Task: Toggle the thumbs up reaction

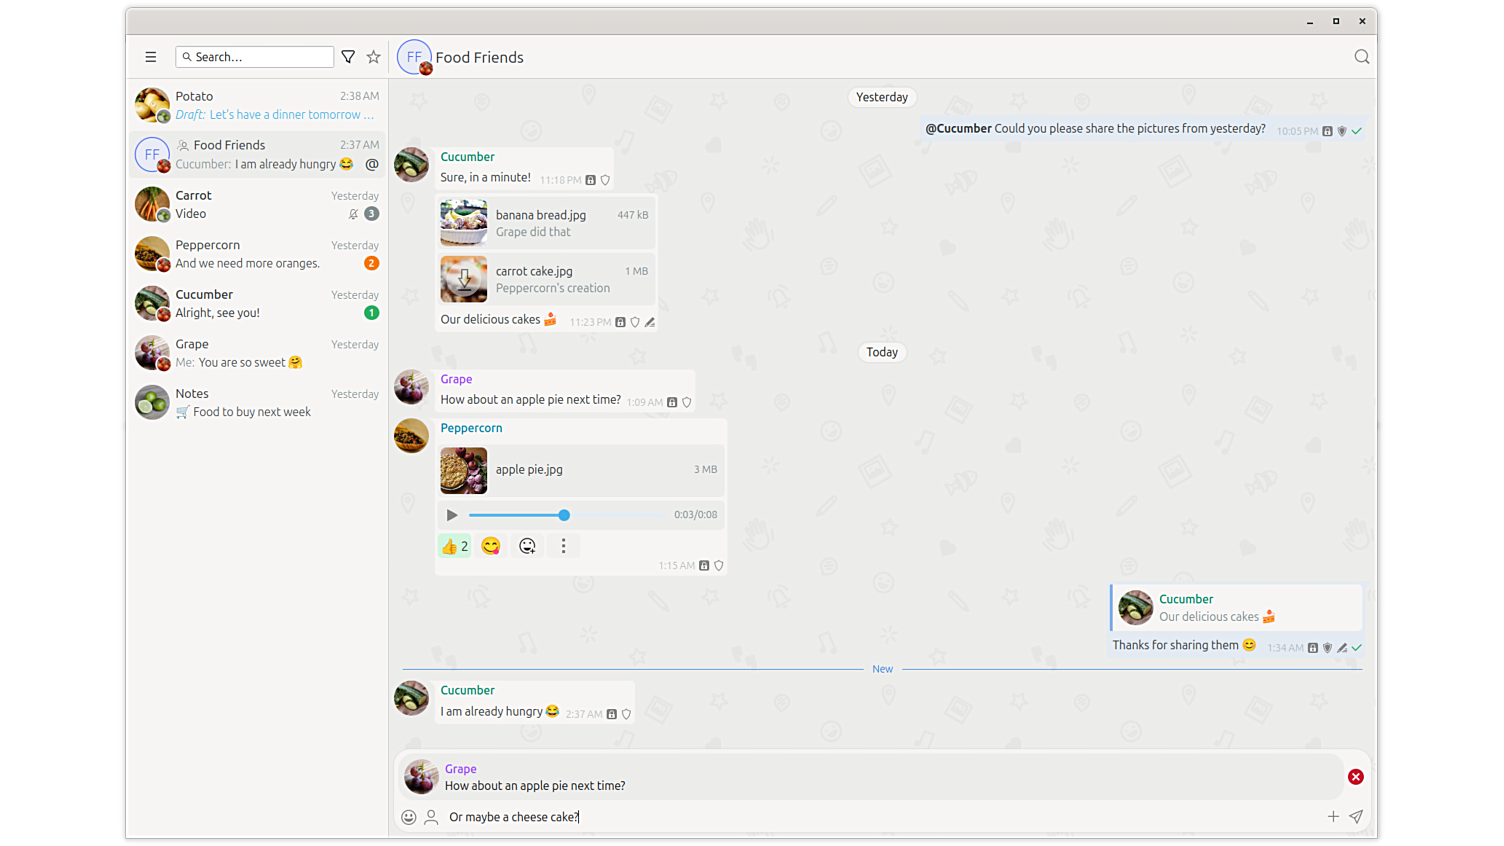Action: [455, 546]
